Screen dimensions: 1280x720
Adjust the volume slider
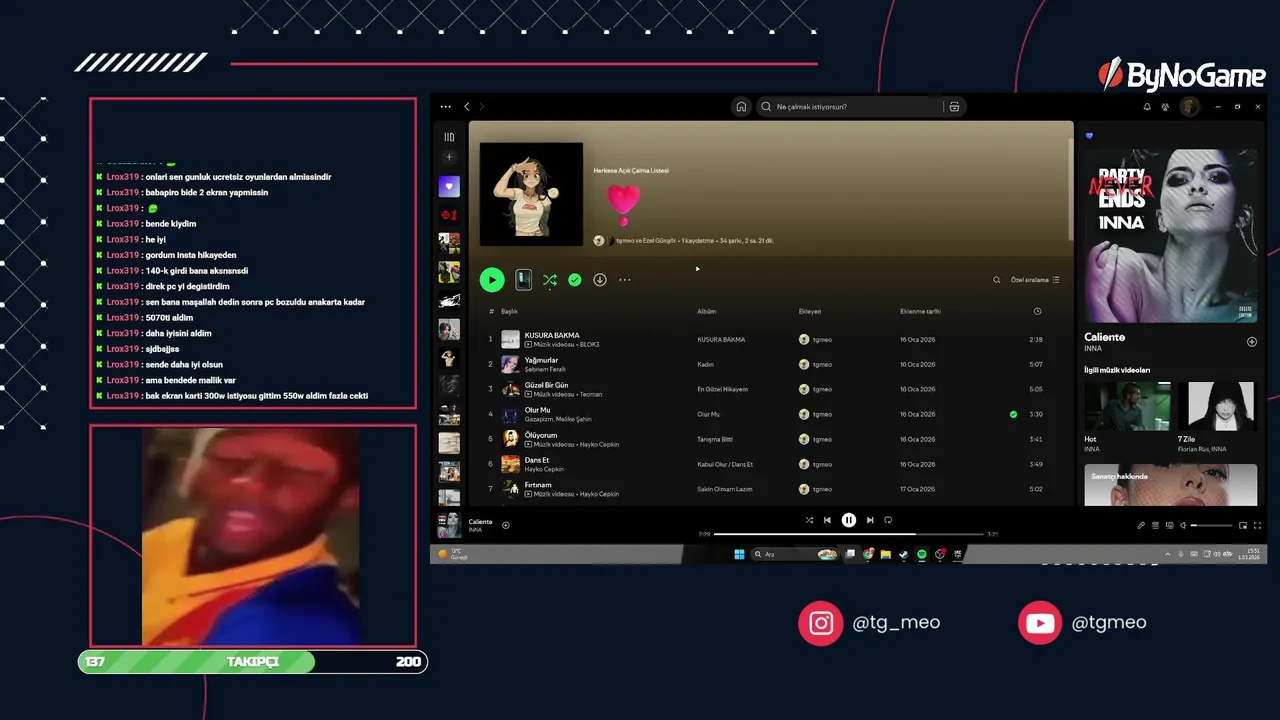[x=1211, y=525]
